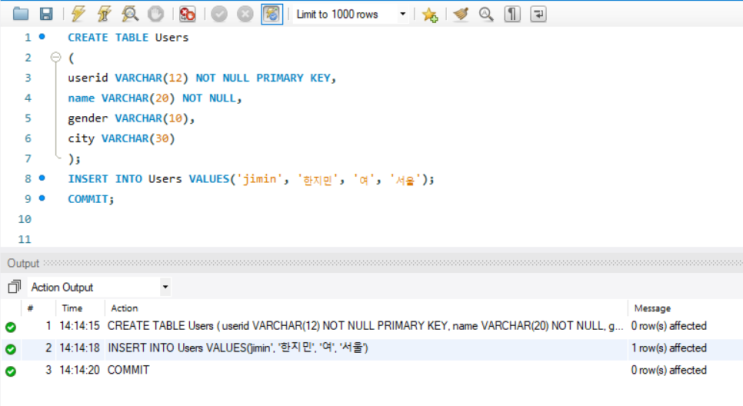Image resolution: width=743 pixels, height=406 pixels.
Task: Click the stop execution hand icon
Action: [155, 14]
